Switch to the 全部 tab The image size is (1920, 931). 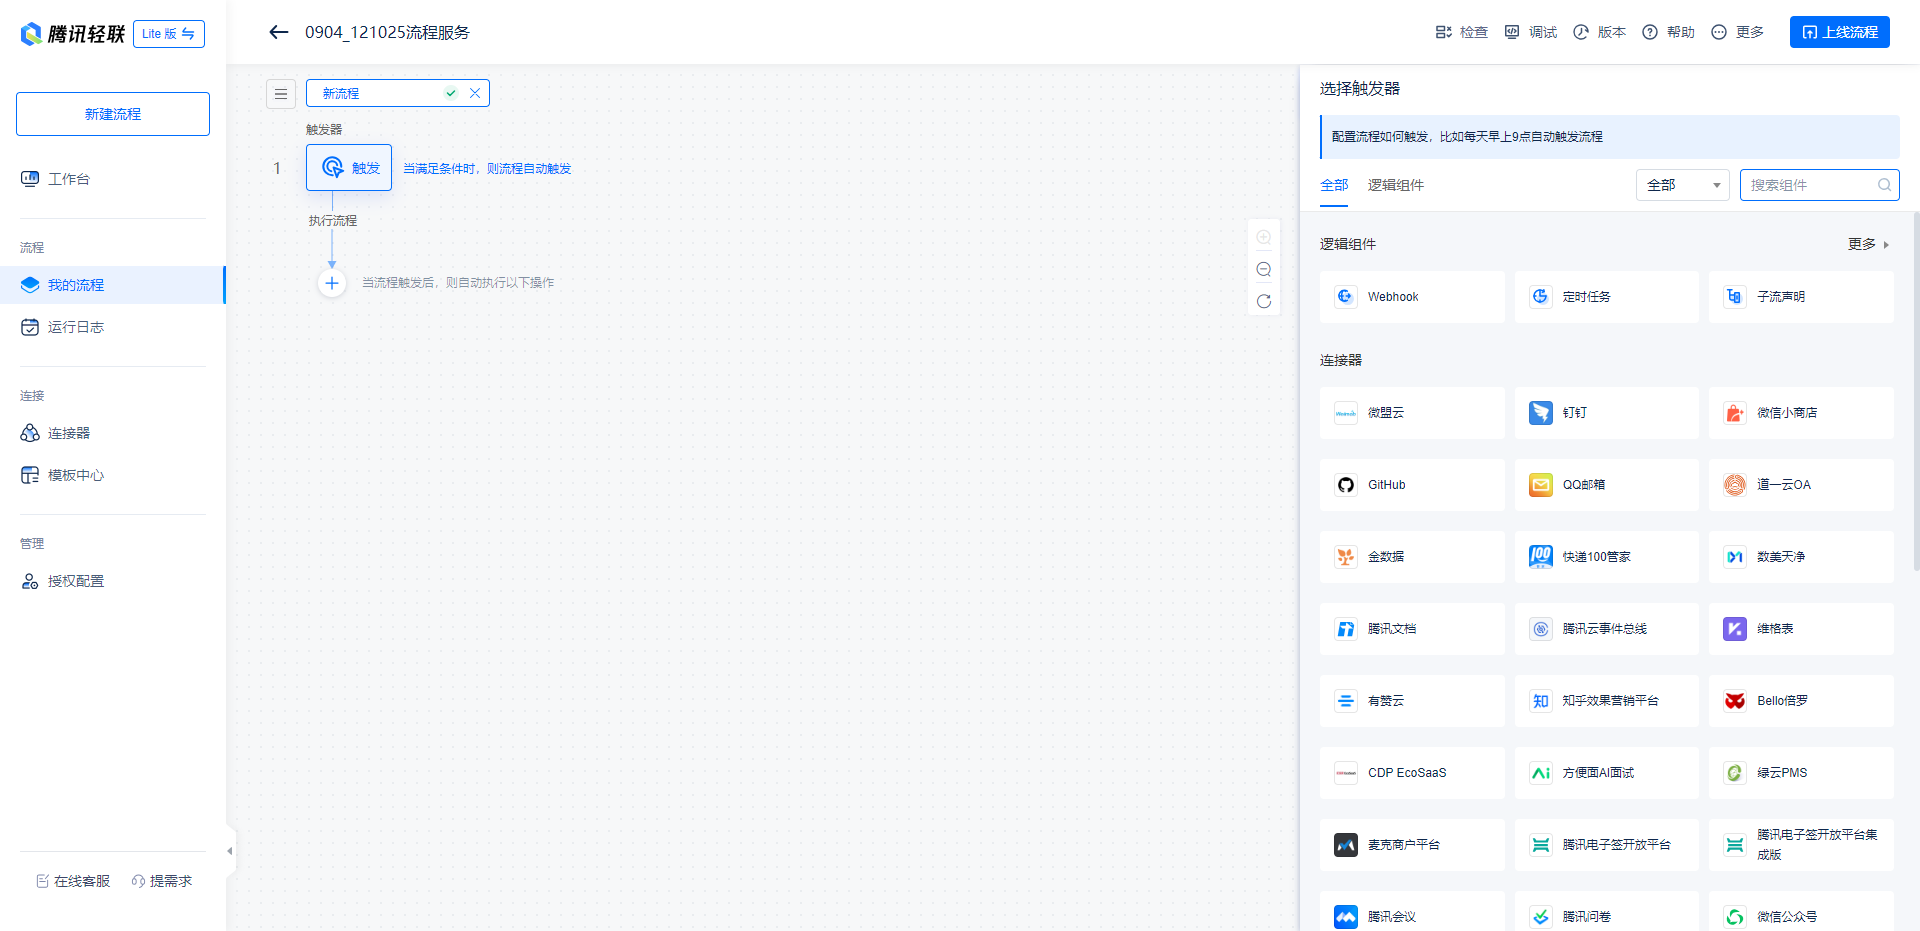tap(1334, 185)
